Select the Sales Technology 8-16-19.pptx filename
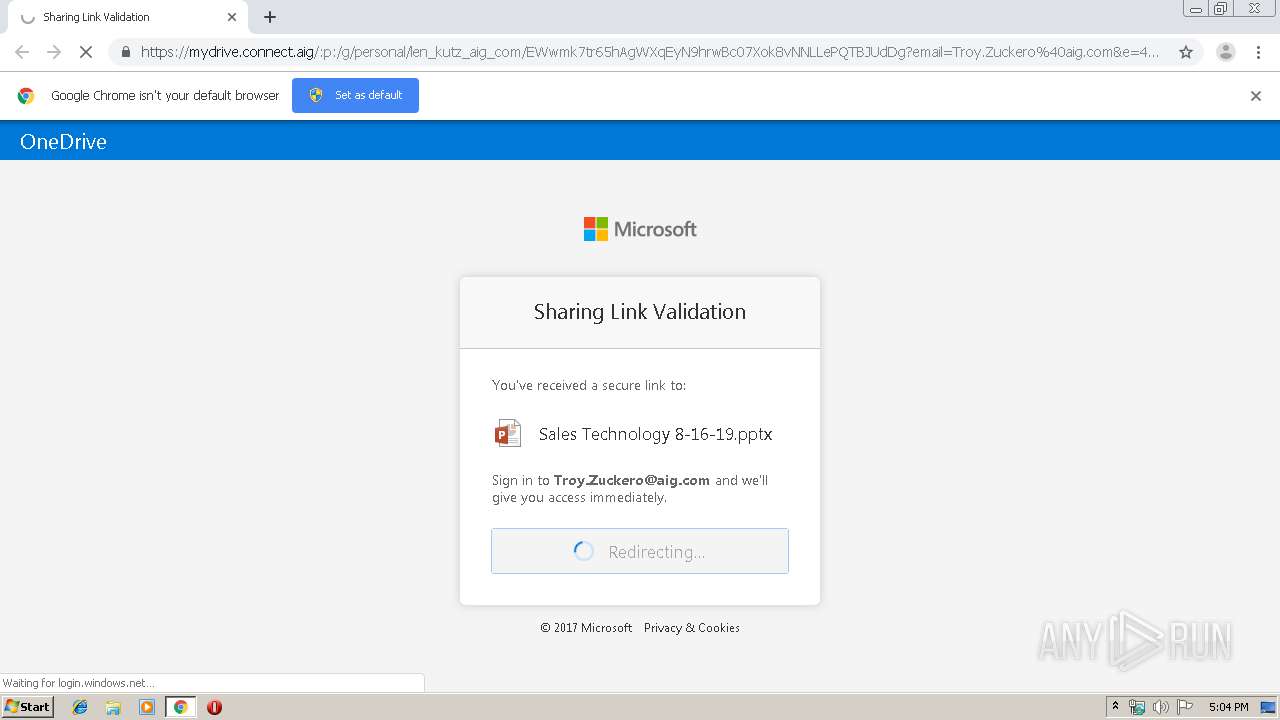 655,434
